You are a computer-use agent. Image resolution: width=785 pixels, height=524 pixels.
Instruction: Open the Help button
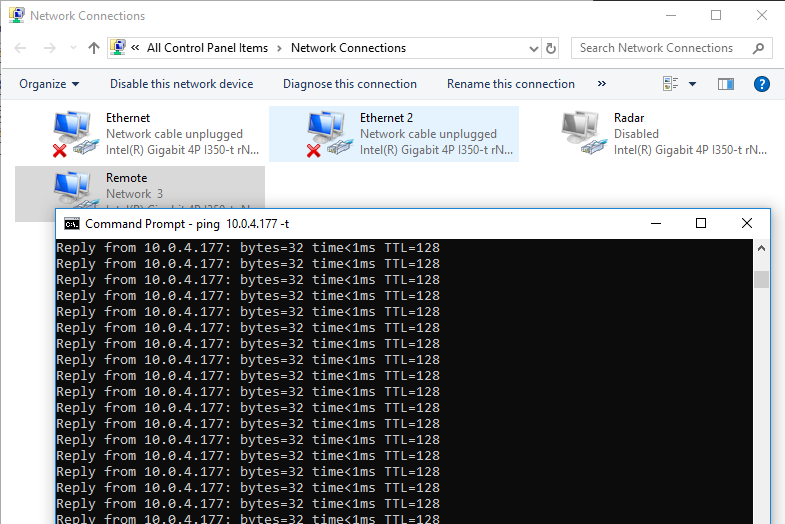761,84
